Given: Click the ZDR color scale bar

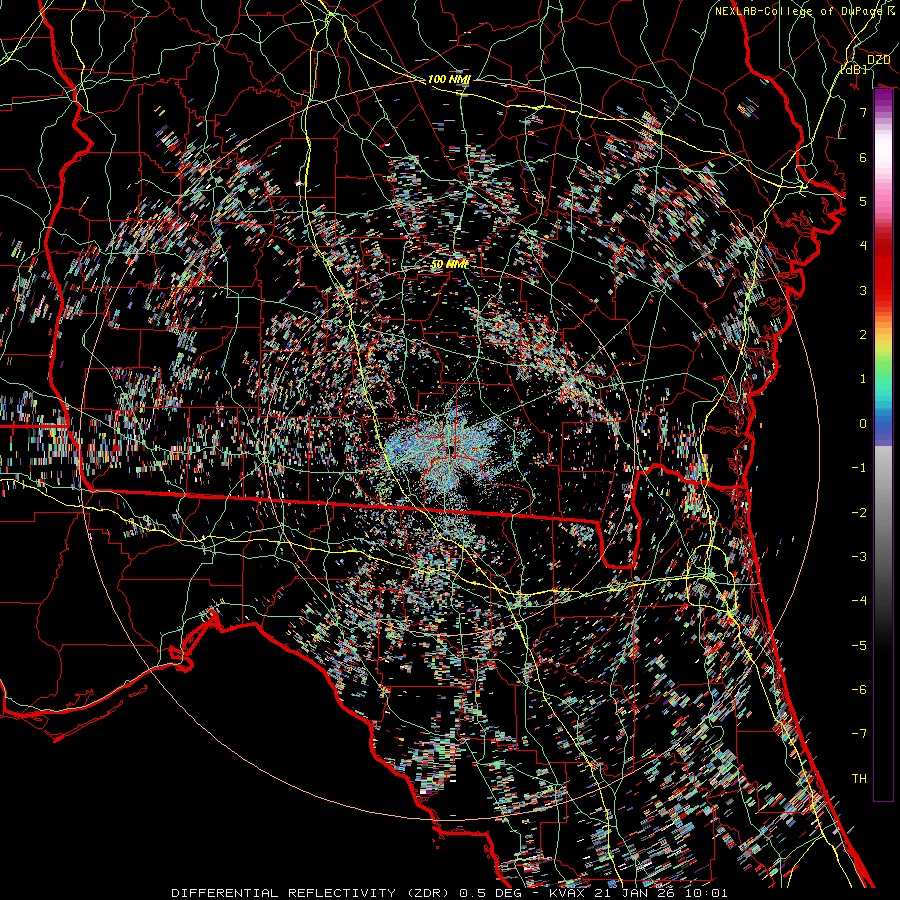Looking at the screenshot, I should click(x=883, y=445).
